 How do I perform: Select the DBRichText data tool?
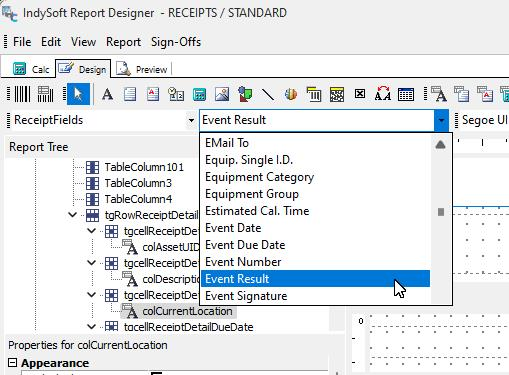pyautogui.click(x=485, y=94)
